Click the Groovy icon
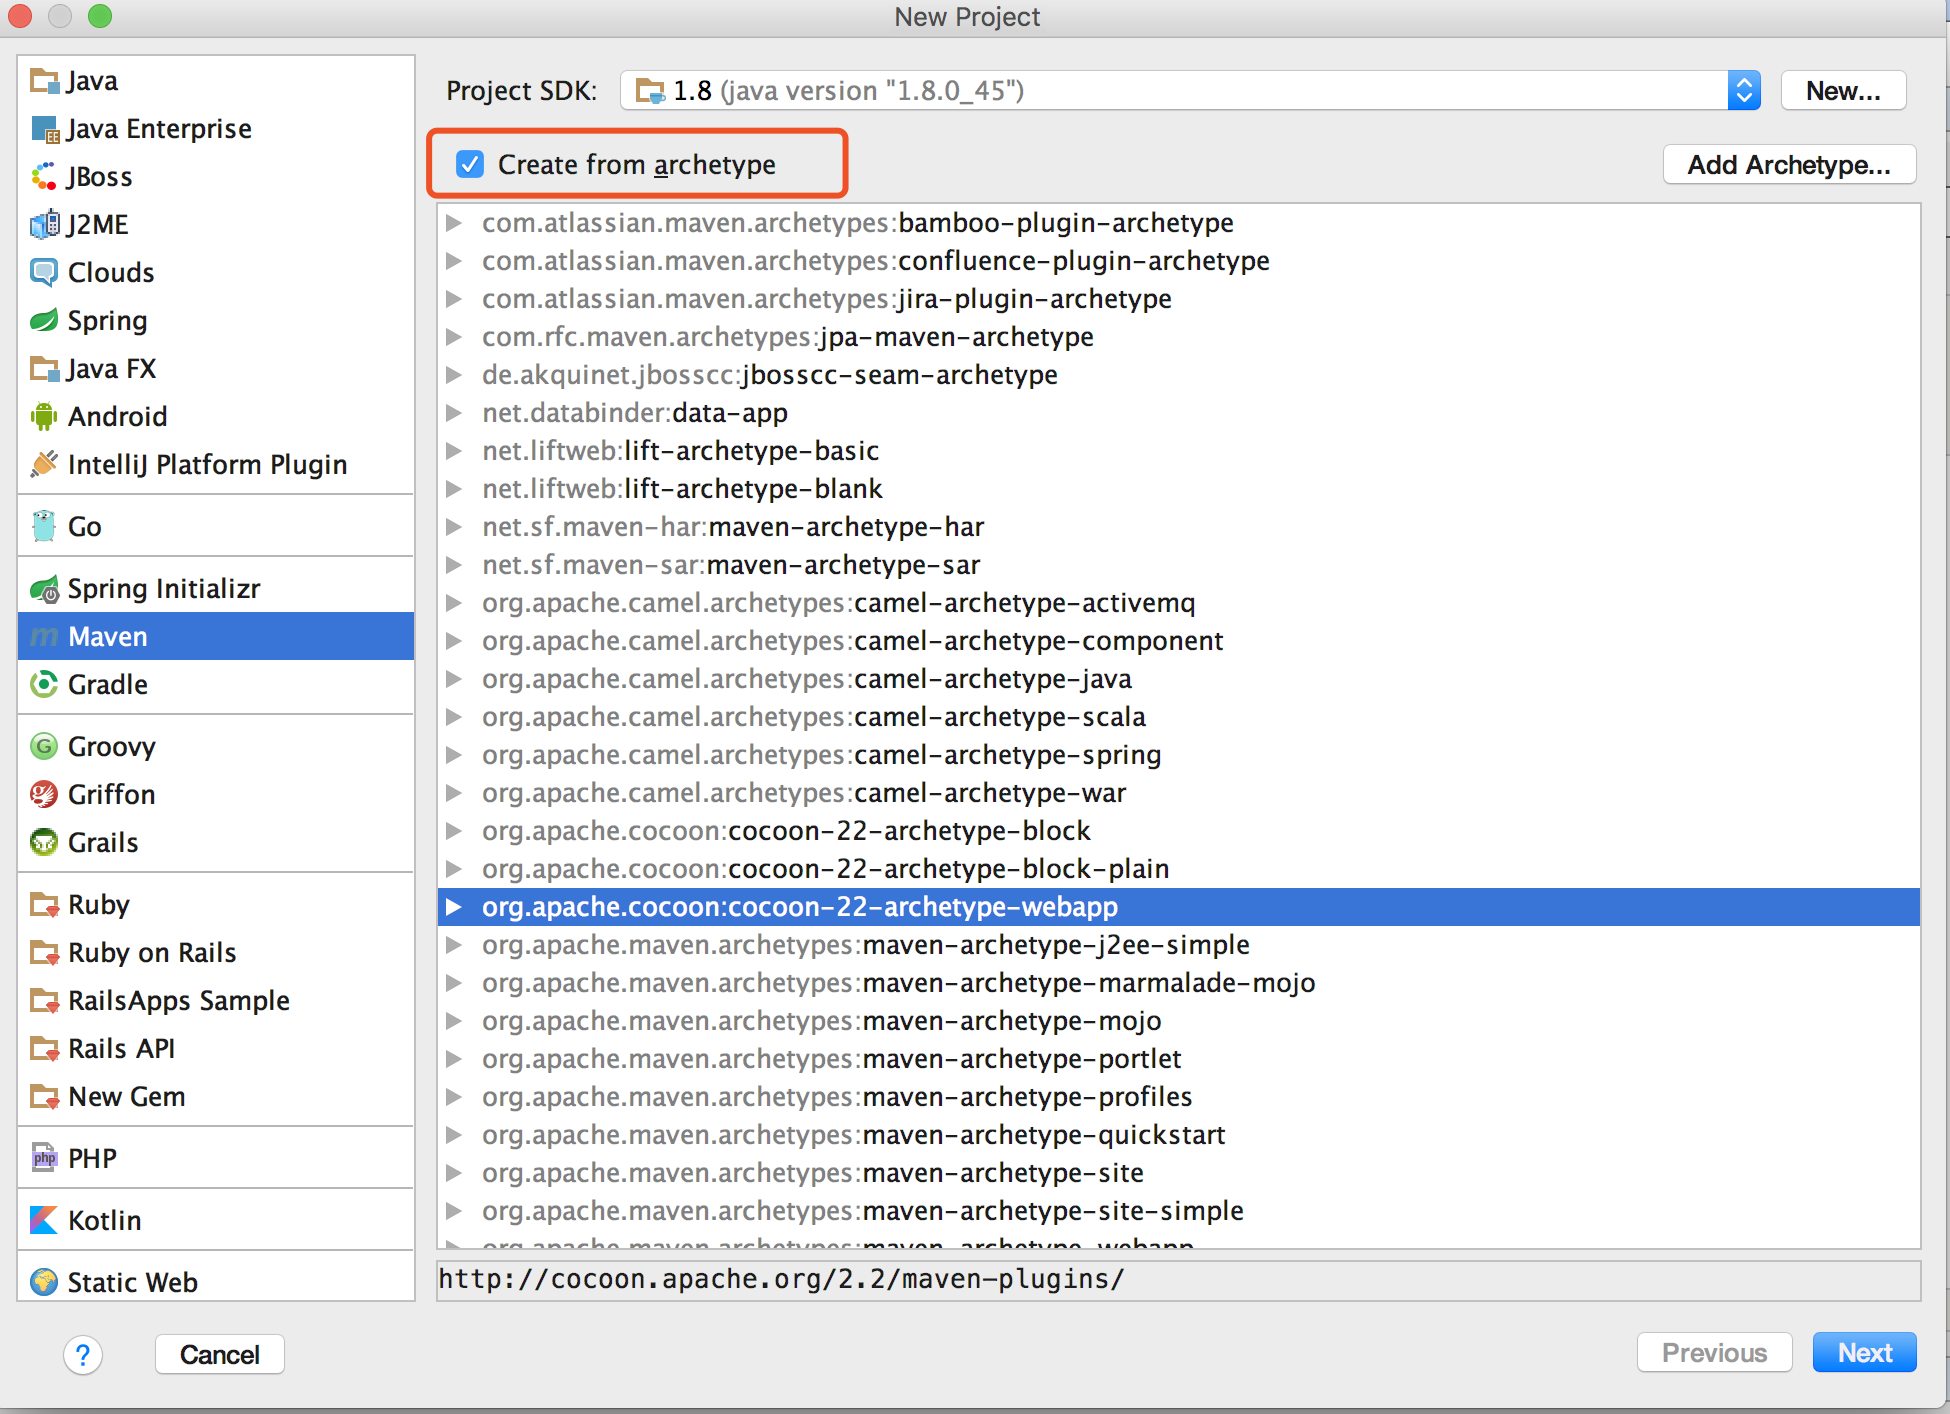Image resolution: width=1950 pixels, height=1414 pixels. point(44,746)
